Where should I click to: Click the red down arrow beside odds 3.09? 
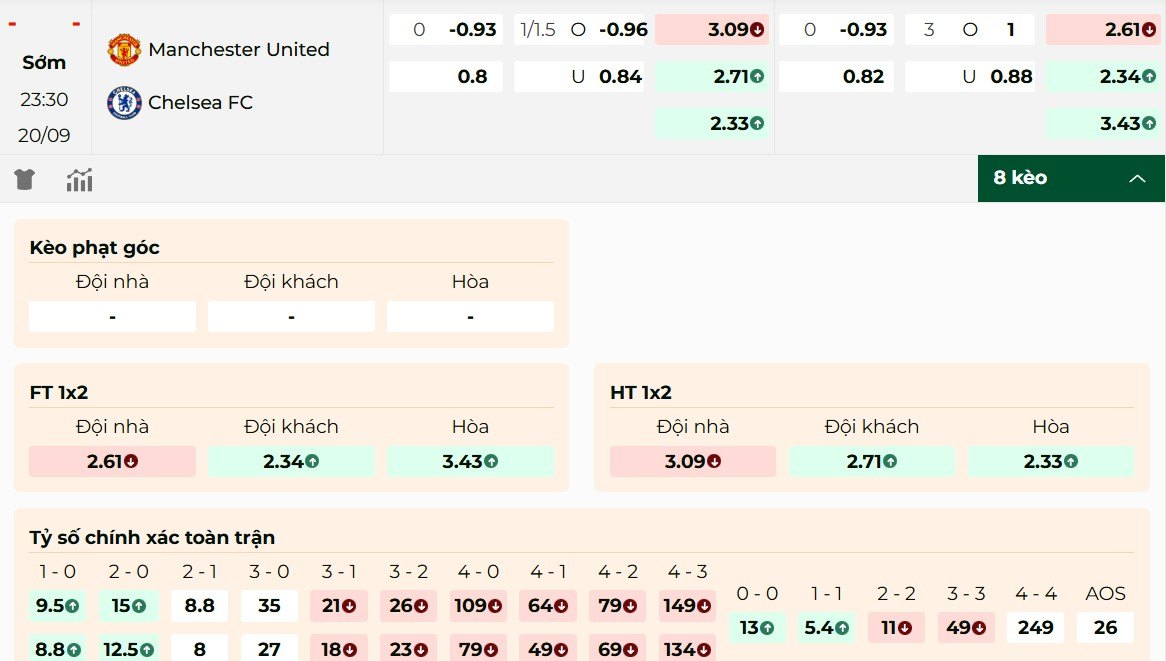(758, 29)
